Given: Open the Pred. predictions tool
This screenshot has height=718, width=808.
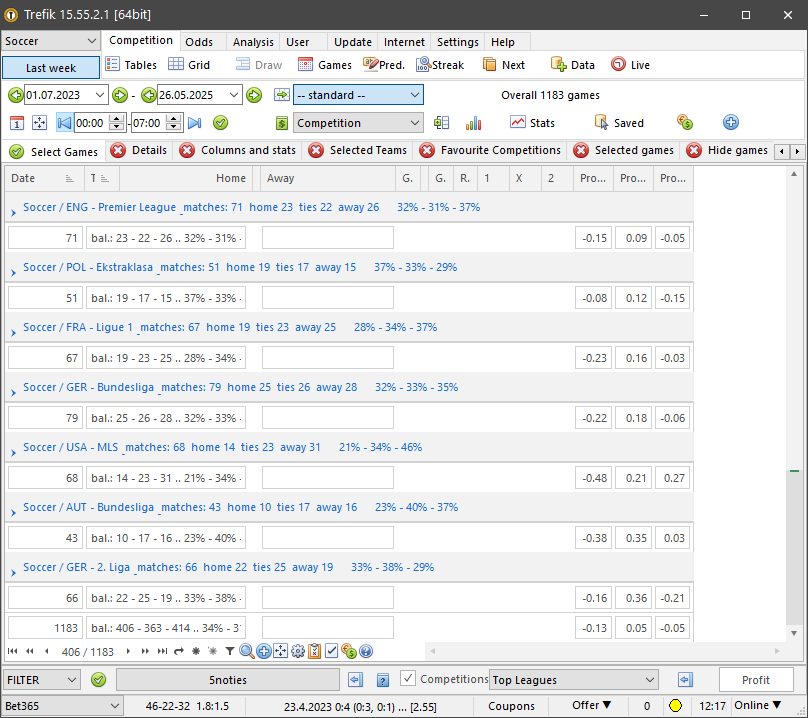Looking at the screenshot, I should click(x=383, y=65).
